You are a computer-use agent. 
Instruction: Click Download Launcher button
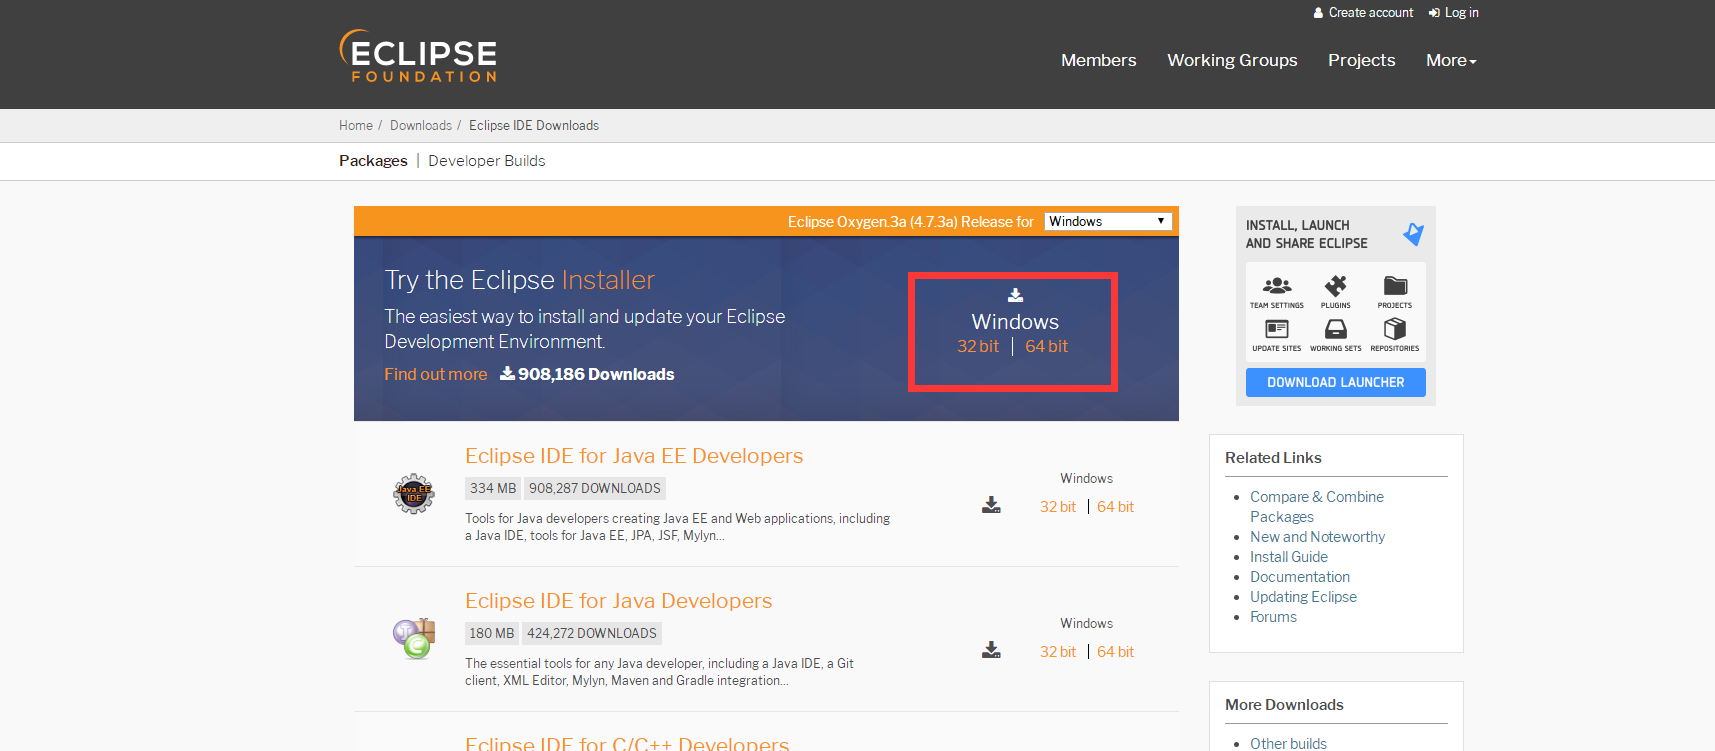(1335, 382)
